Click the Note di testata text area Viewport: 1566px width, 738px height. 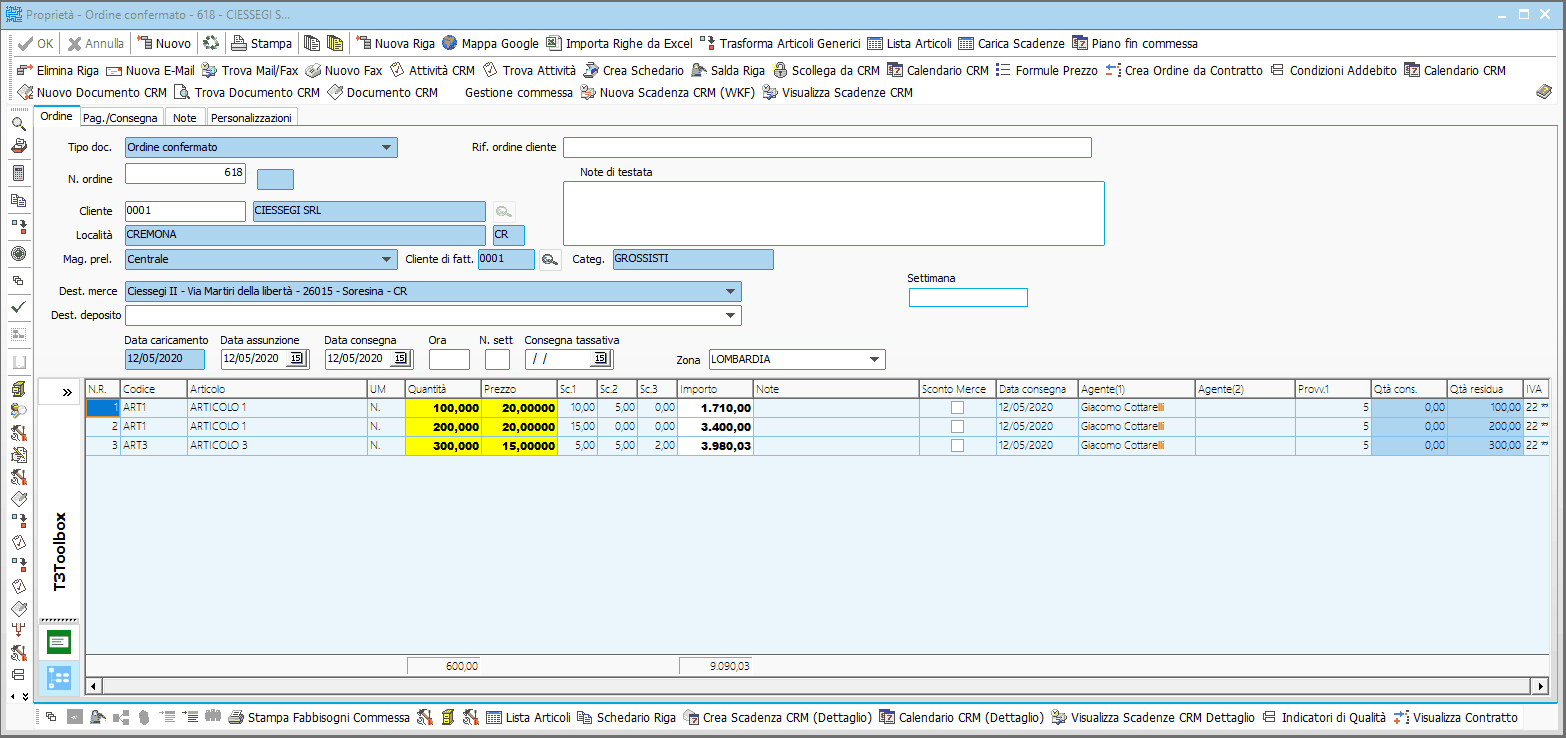pyautogui.click(x=834, y=213)
